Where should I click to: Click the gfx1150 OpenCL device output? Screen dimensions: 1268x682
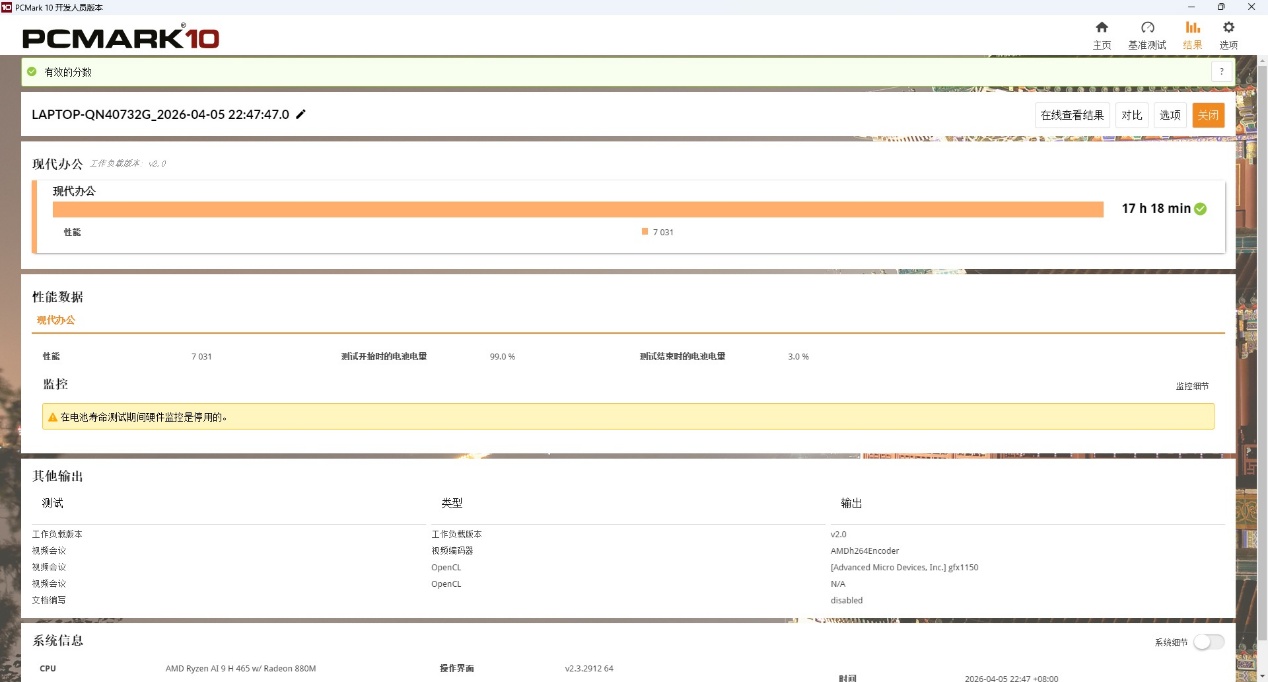(x=904, y=567)
